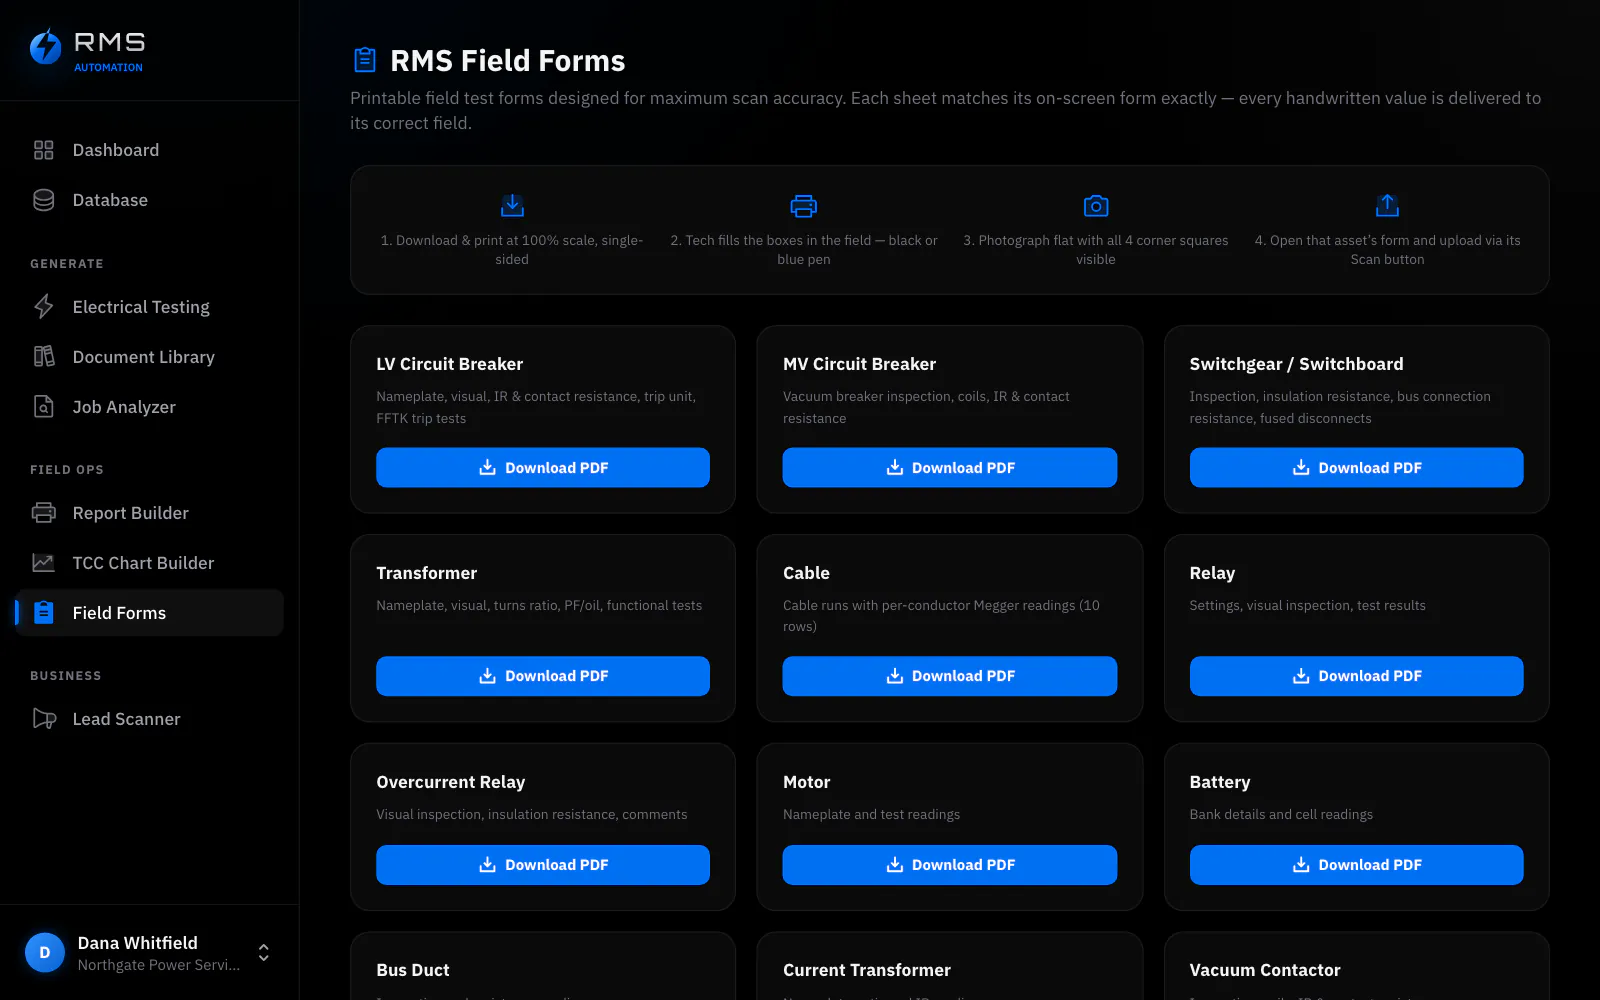Download the Switchgear / Switchboard PDF
The width and height of the screenshot is (1600, 1000).
coord(1356,468)
